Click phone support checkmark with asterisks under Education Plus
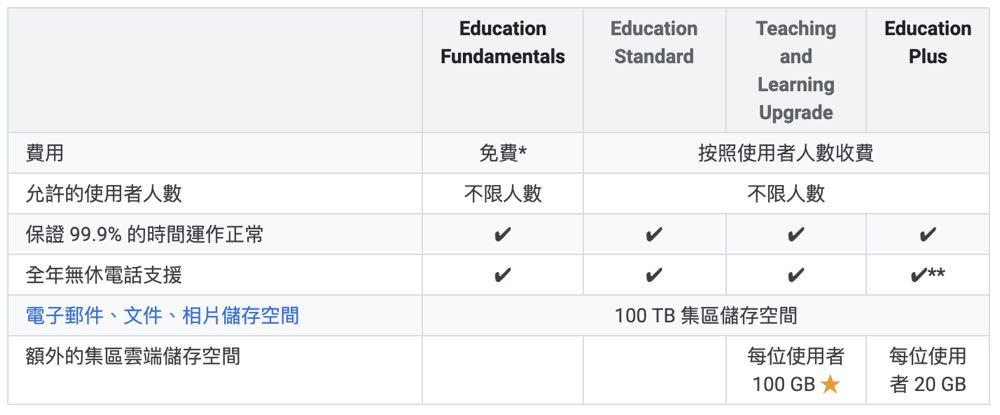Screen dimensions: 1000x415 [x=927, y=275]
